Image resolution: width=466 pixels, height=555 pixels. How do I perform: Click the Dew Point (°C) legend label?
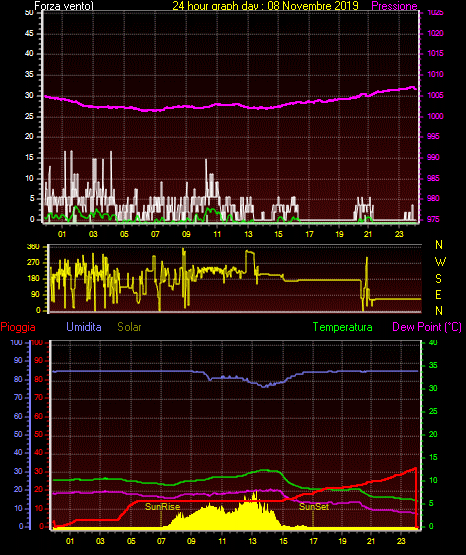pyautogui.click(x=427, y=327)
